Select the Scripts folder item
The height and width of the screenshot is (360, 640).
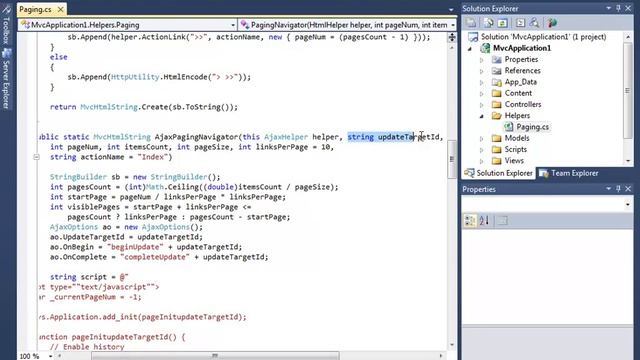click(x=516, y=149)
